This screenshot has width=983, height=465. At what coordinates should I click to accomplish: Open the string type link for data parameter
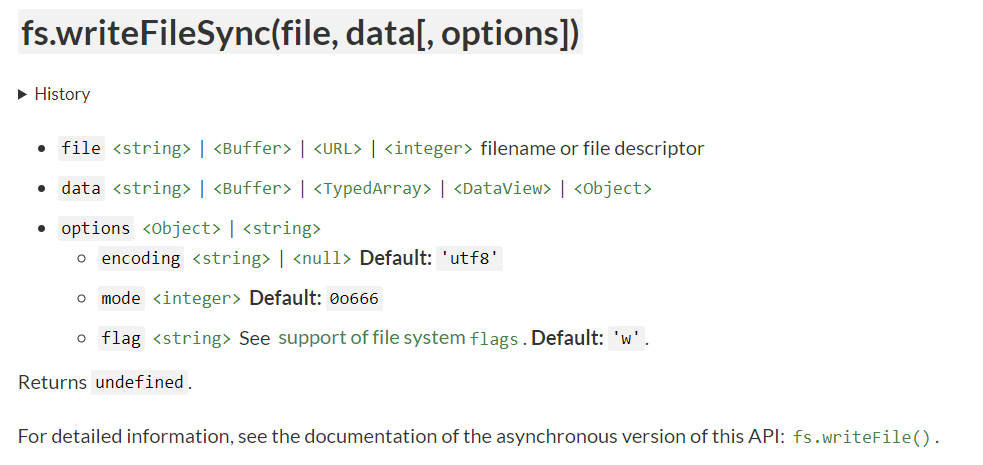[151, 188]
